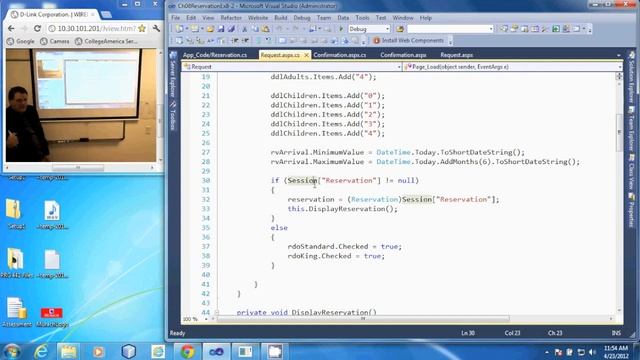Screen dimensions: 640x360
Task: Bookmark page with Chrome star icon
Action: [x=142, y=29]
